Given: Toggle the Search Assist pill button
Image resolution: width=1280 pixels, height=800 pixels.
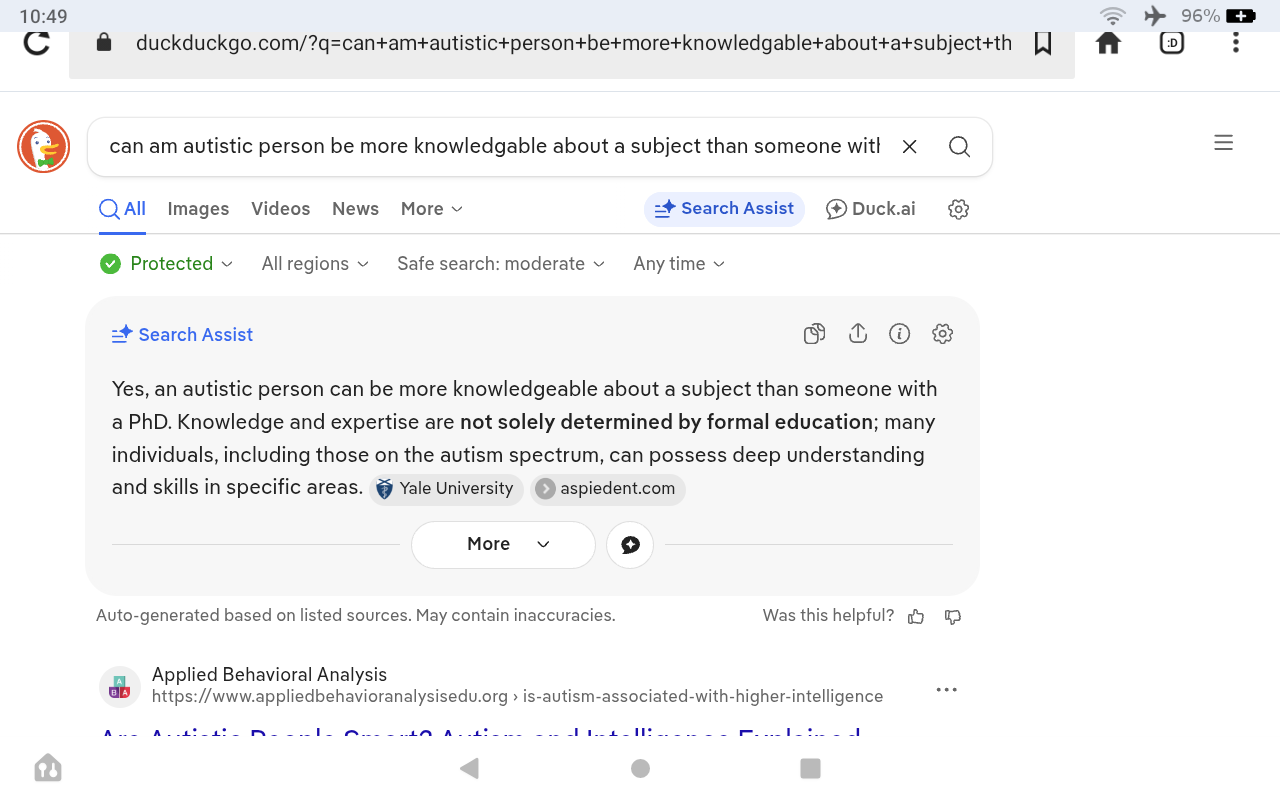Looking at the screenshot, I should 724,209.
